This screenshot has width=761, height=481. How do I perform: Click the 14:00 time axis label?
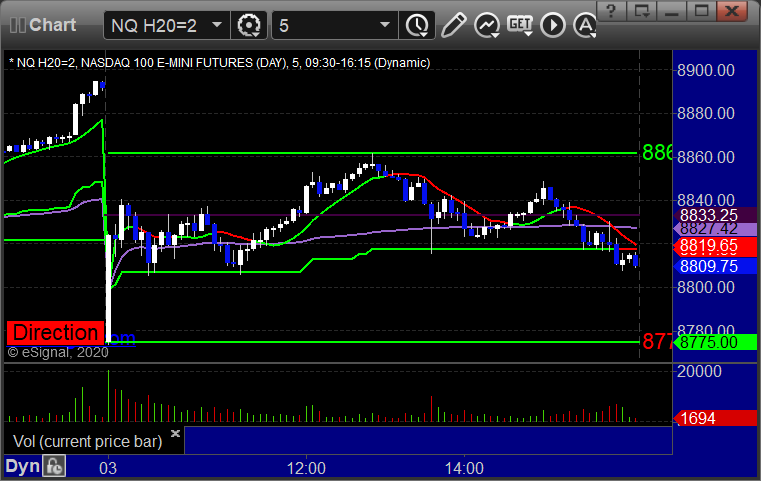click(464, 468)
